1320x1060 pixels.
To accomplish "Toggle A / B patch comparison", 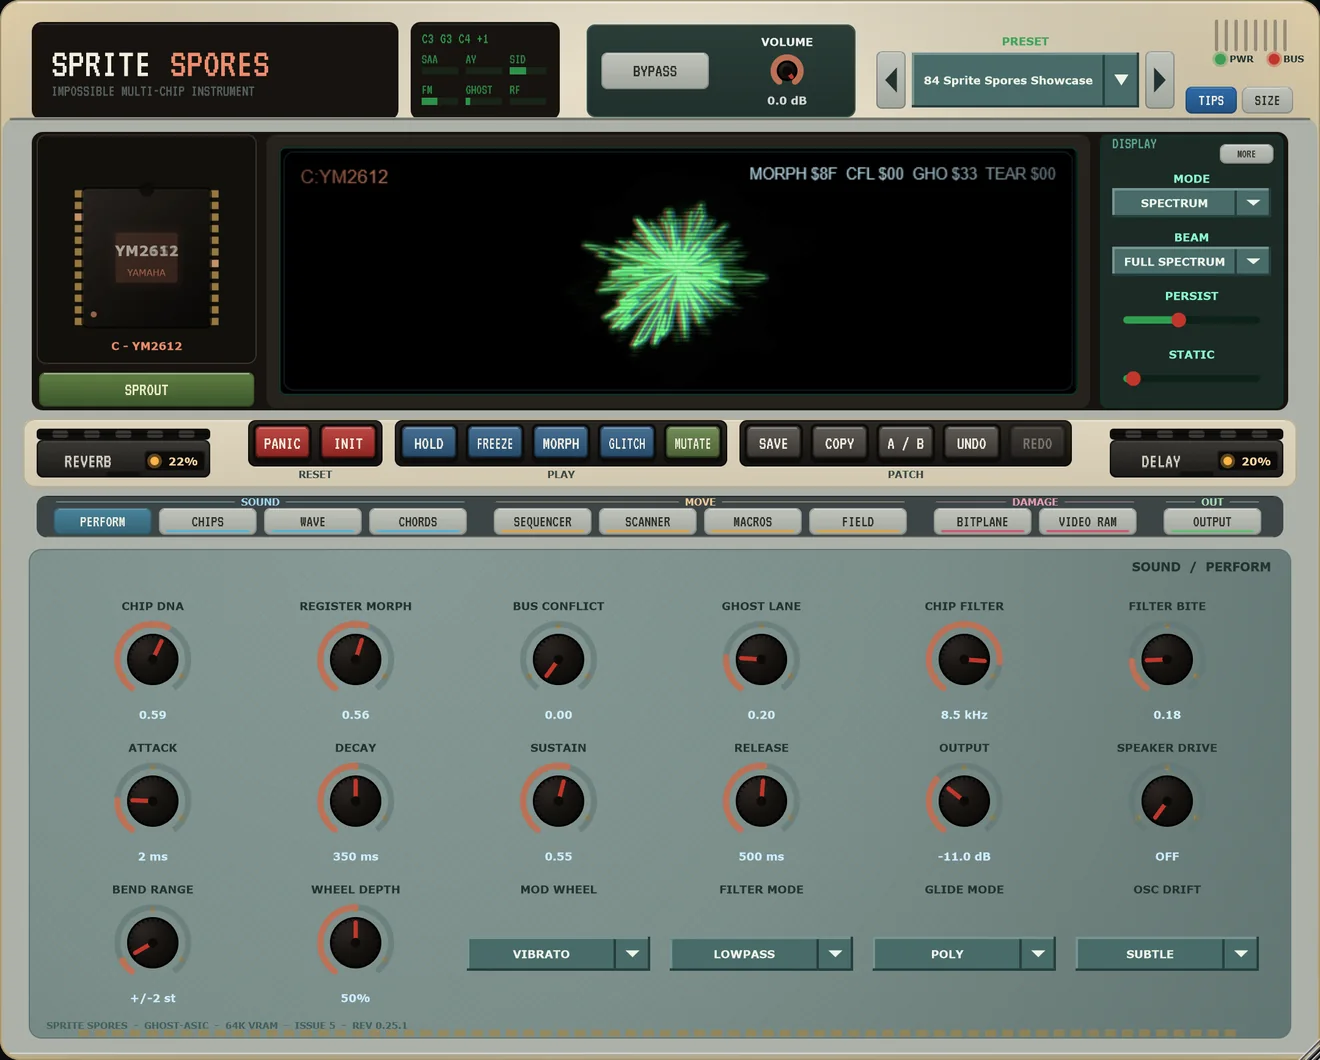I will (x=906, y=444).
